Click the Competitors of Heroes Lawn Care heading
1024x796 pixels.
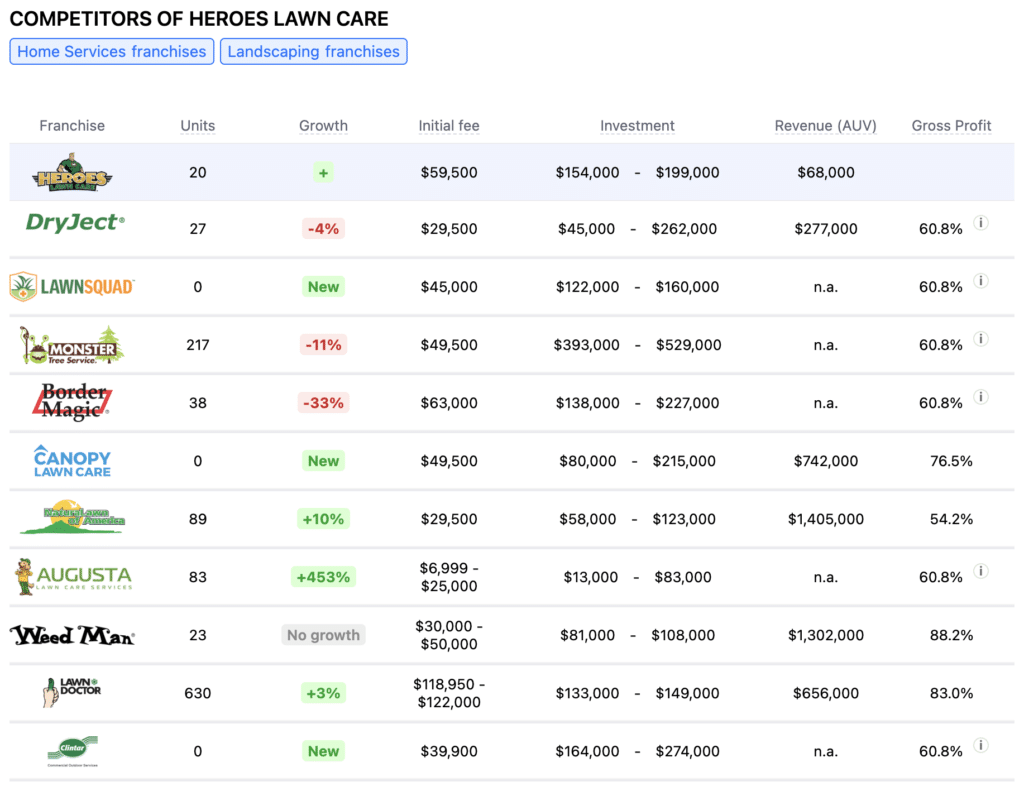pyautogui.click(x=199, y=19)
